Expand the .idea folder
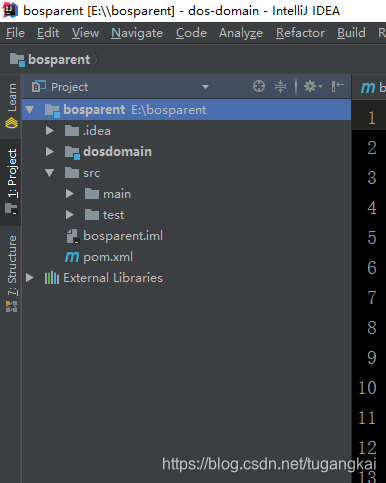This screenshot has height=483, width=386. 50,131
